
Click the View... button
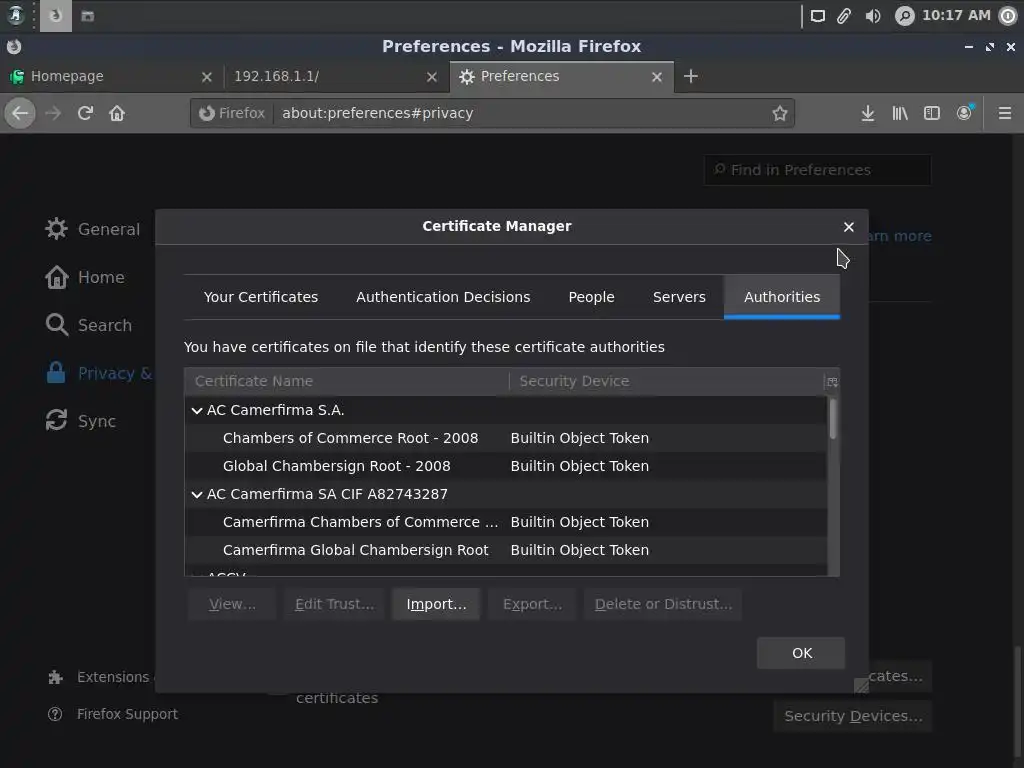[x=232, y=604]
